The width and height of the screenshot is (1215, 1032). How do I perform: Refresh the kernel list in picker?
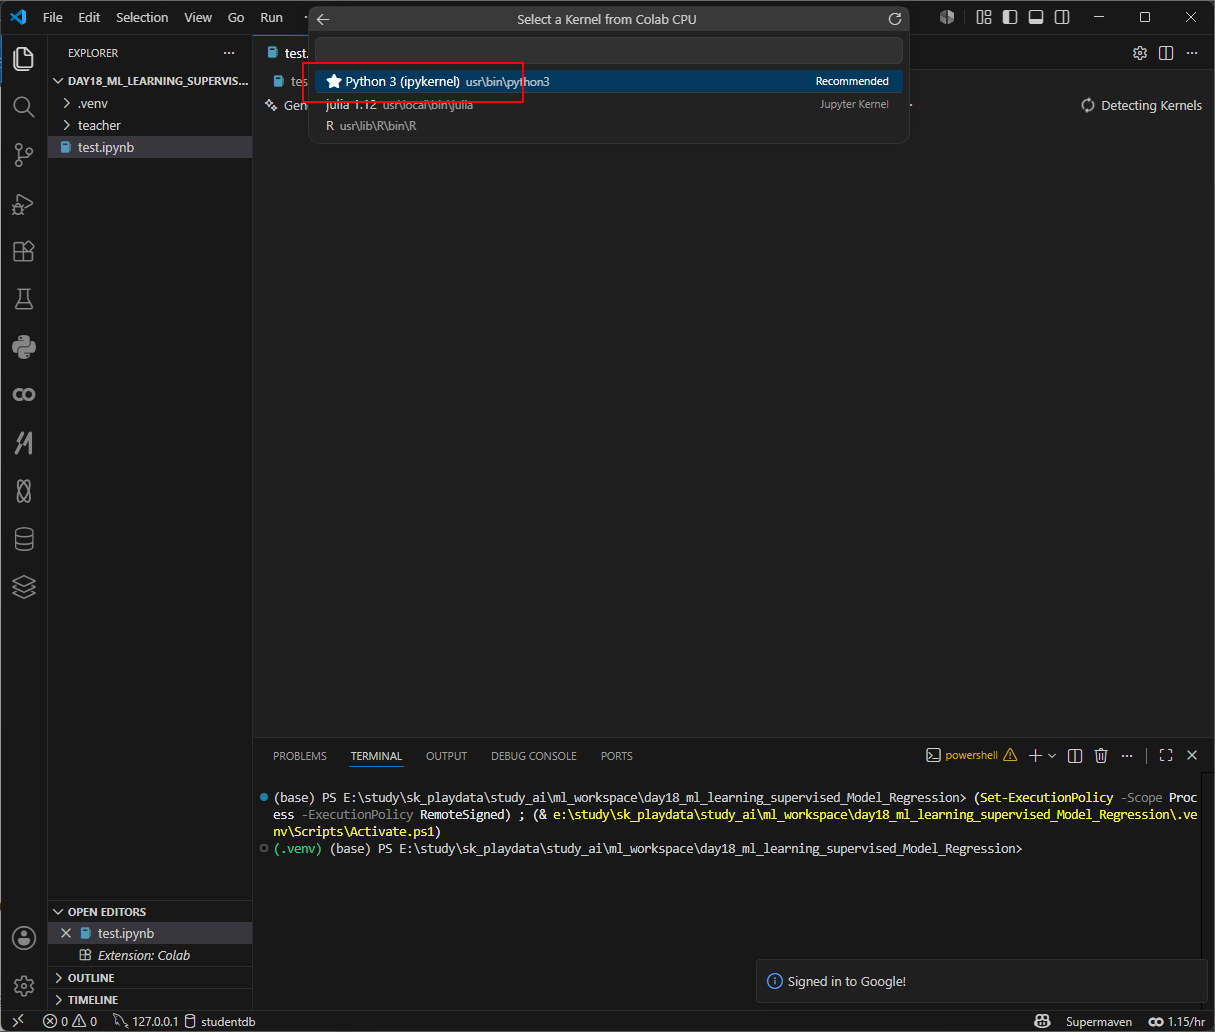tap(895, 19)
